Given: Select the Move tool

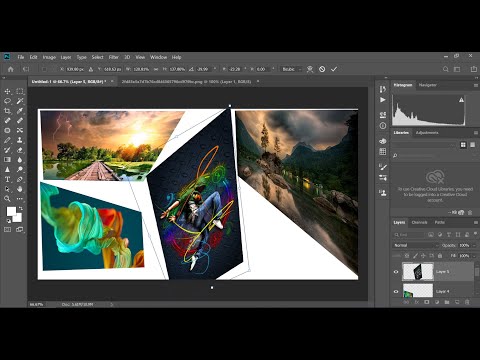Looking at the screenshot, I should [7, 91].
